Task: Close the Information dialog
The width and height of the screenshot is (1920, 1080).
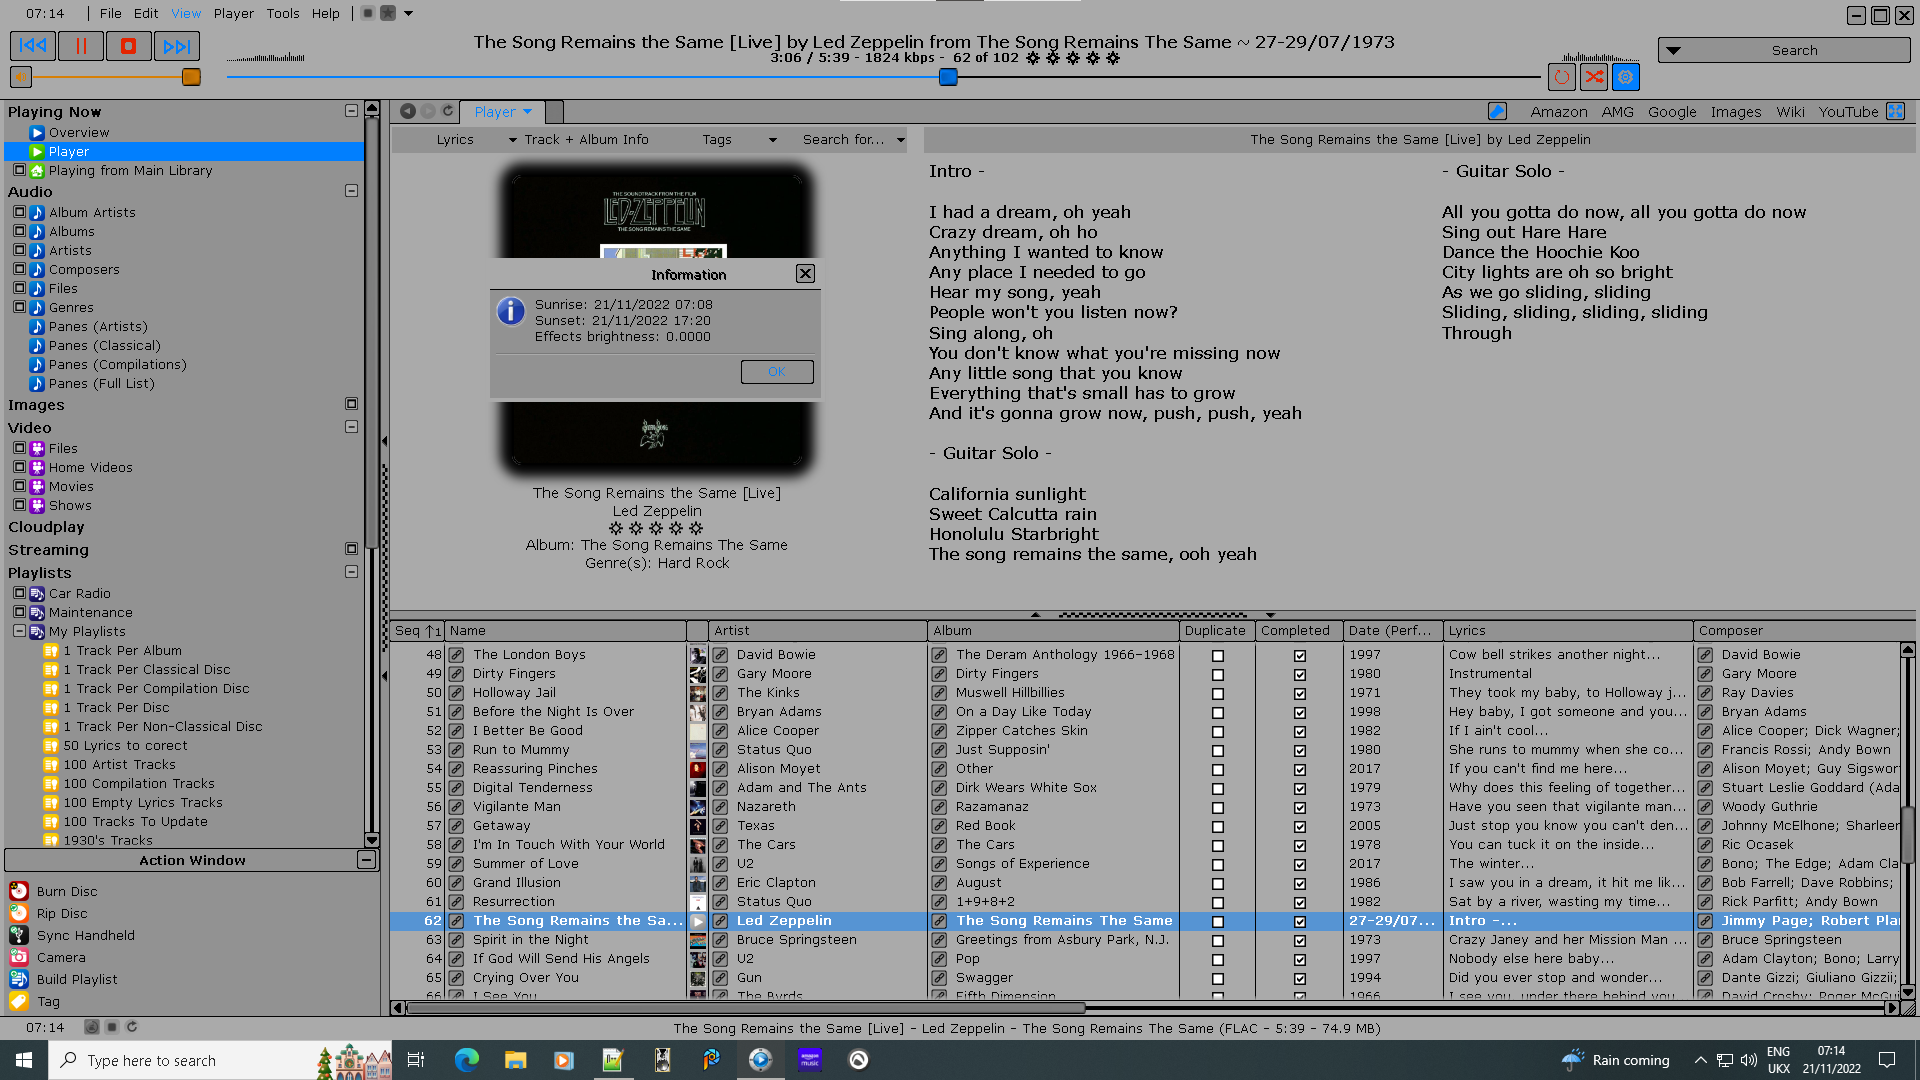Action: tap(805, 274)
